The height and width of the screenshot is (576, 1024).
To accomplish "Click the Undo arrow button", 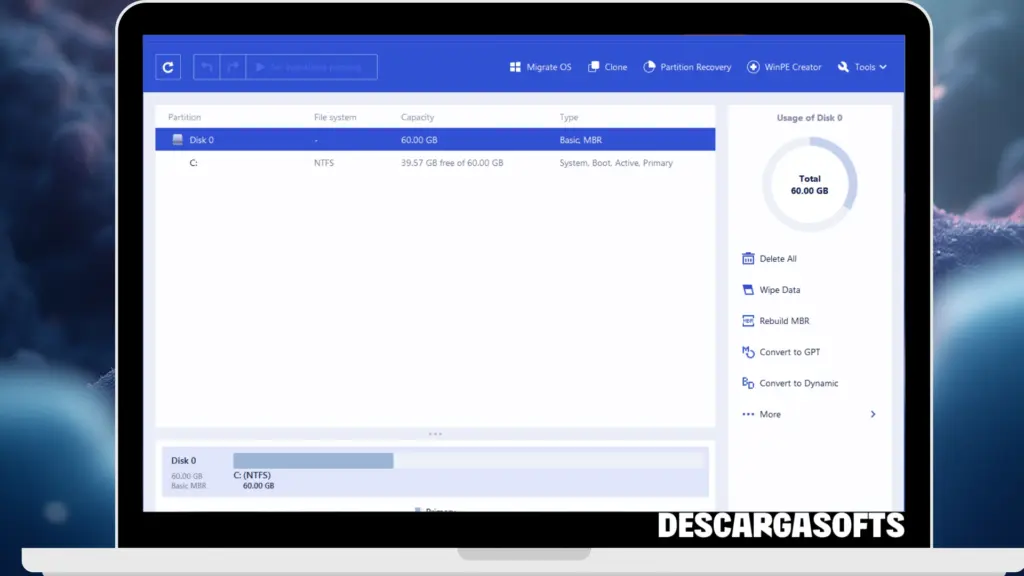I will click(x=207, y=67).
